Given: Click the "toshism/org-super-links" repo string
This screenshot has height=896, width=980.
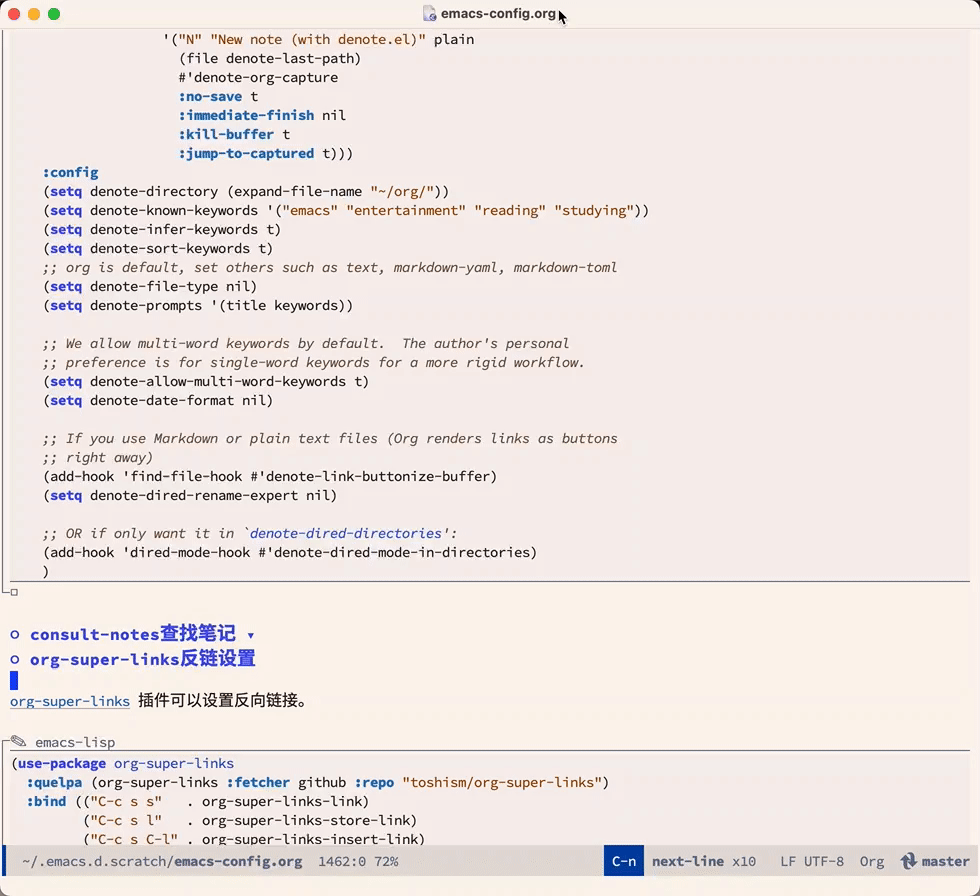Looking at the screenshot, I should pyautogui.click(x=502, y=782).
